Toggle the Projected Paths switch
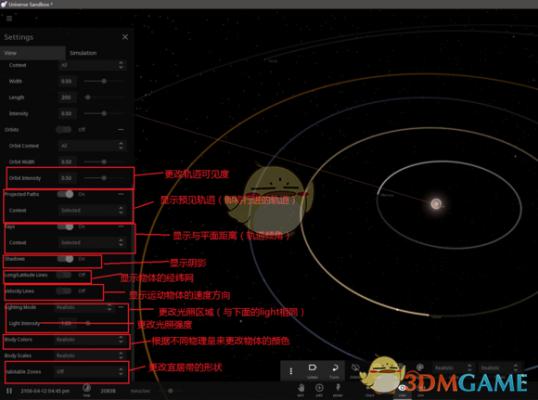This screenshot has height=400, width=538. (66, 194)
